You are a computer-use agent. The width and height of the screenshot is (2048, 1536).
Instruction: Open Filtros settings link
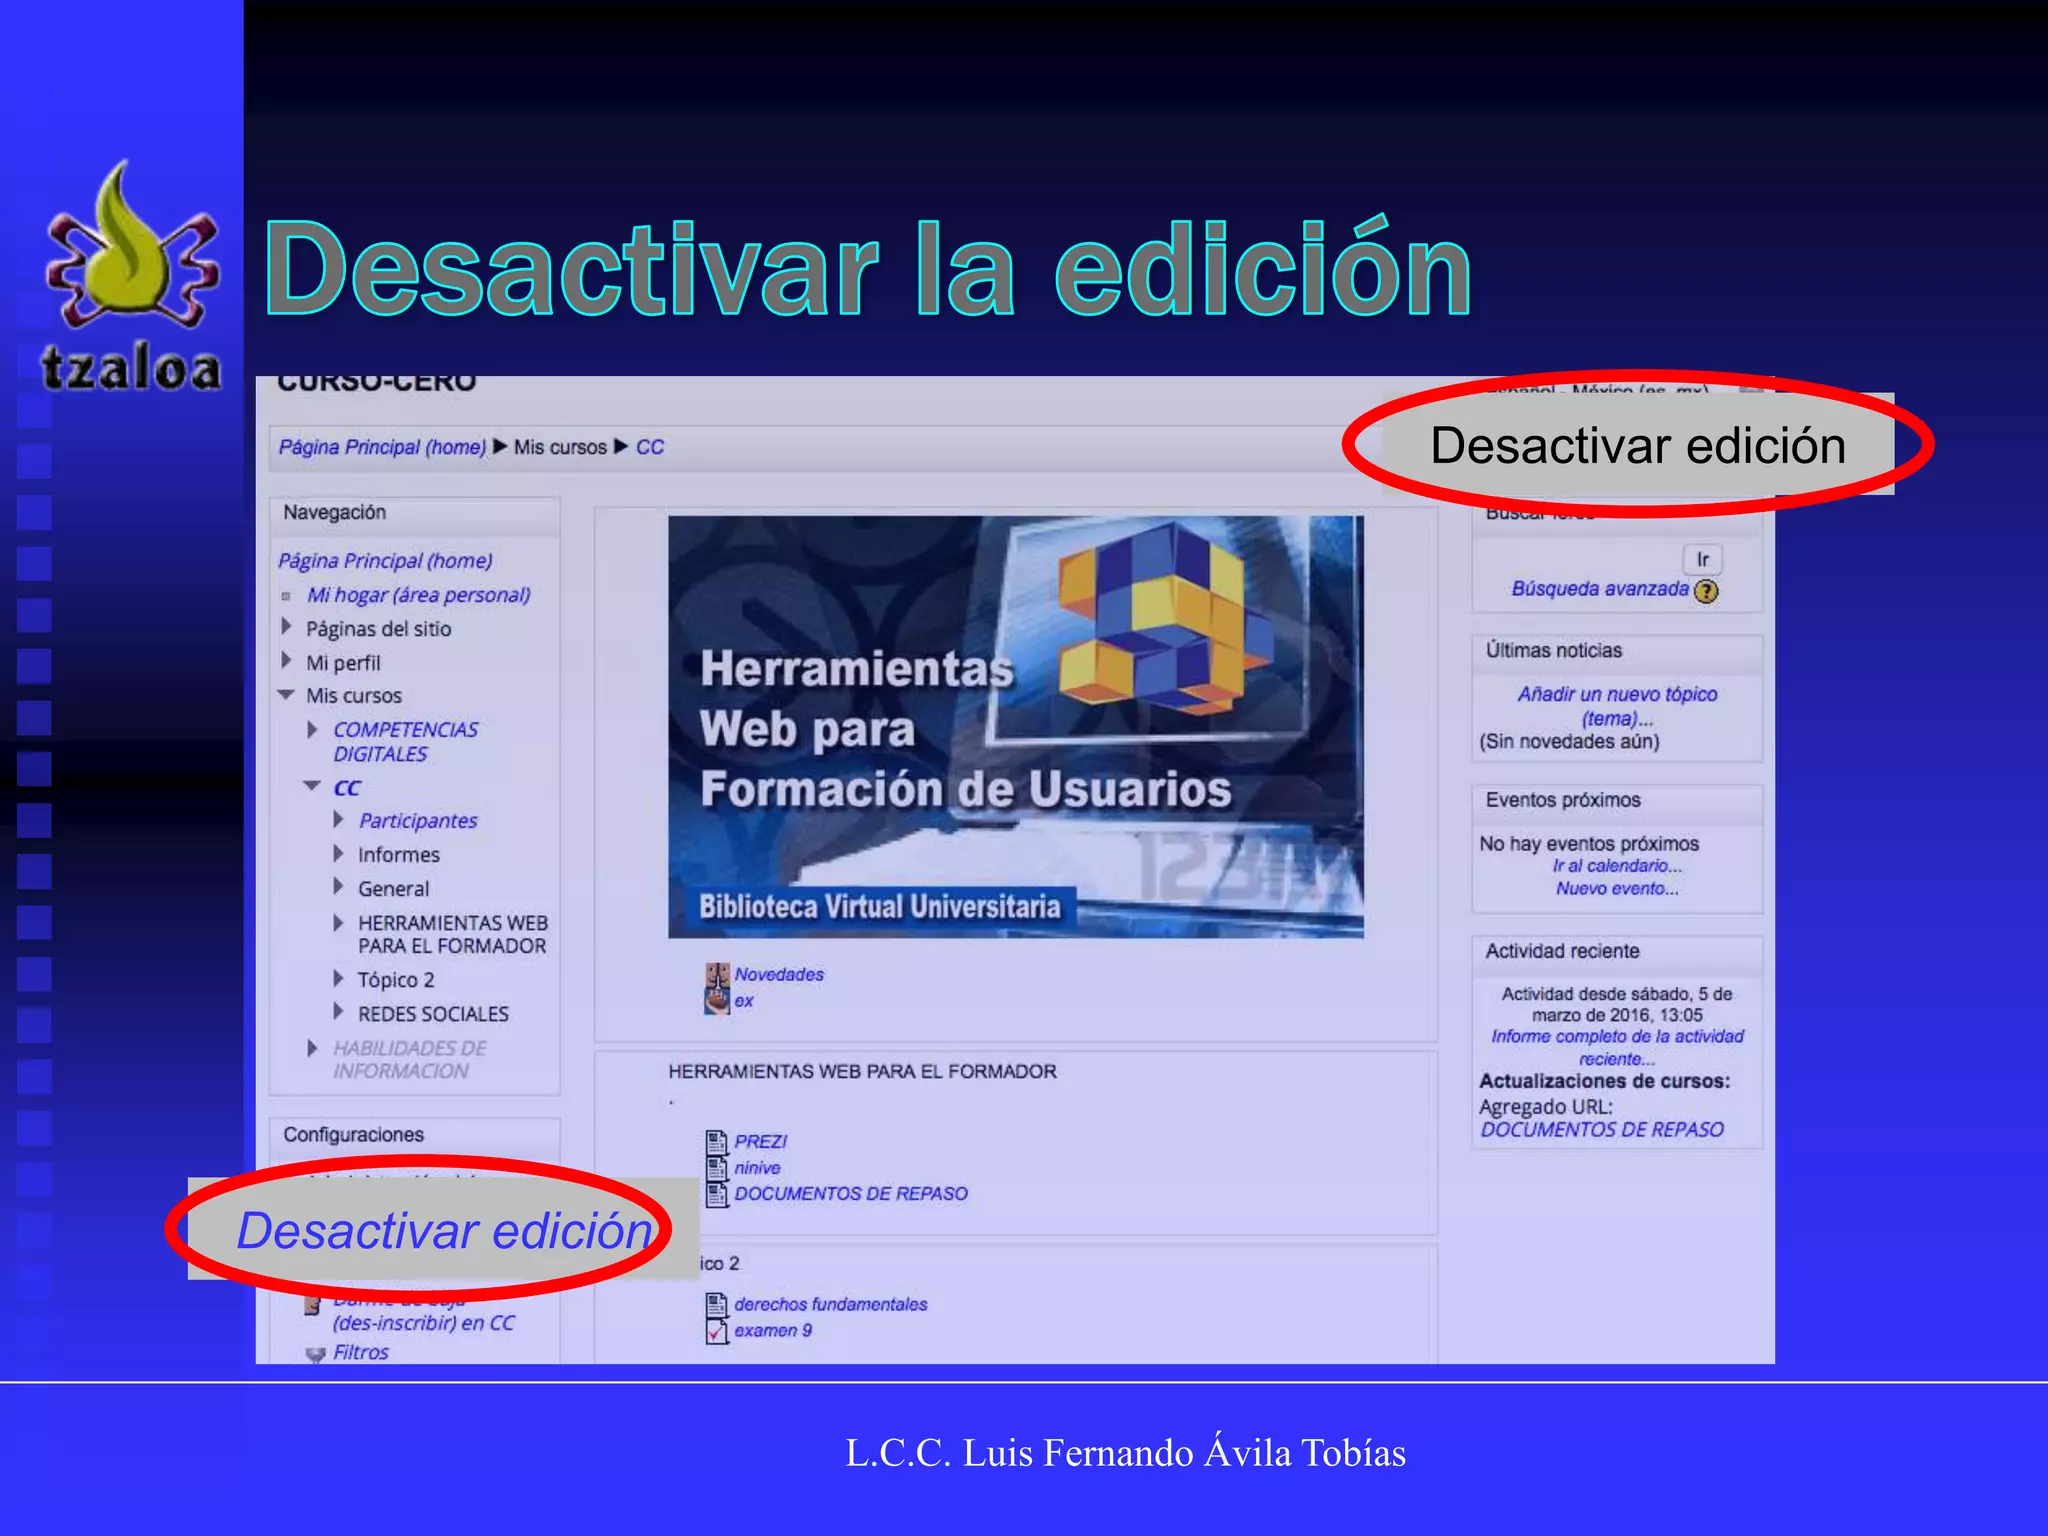360,1352
